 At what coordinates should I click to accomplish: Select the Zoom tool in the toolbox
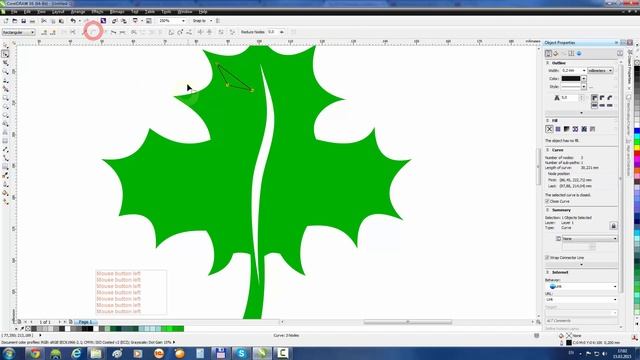point(5,72)
